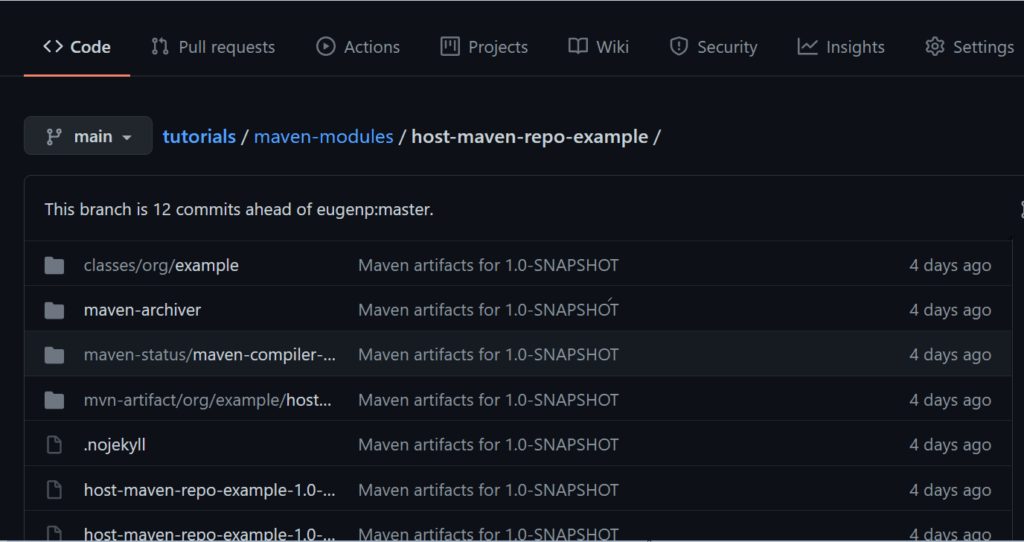Click the Settings gear icon

935,46
